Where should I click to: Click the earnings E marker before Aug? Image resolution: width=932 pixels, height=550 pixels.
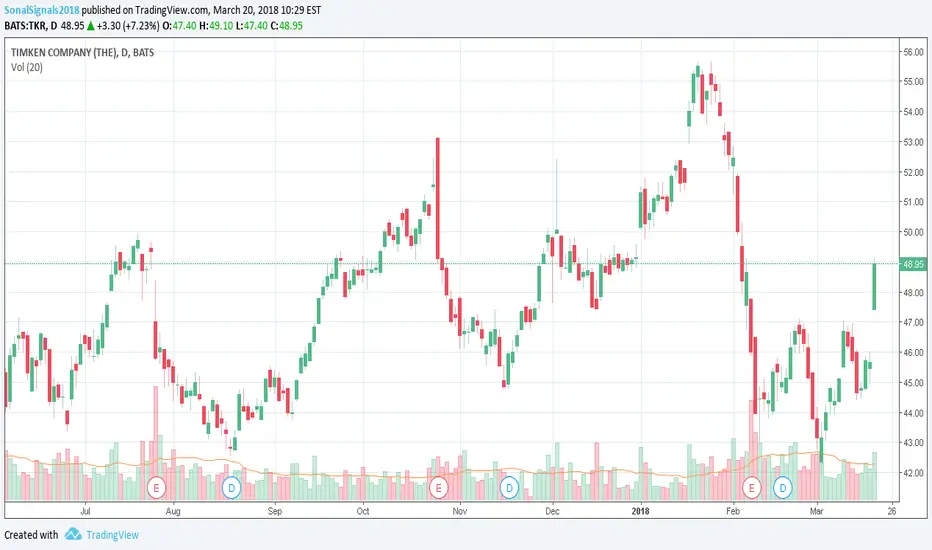pyautogui.click(x=156, y=488)
